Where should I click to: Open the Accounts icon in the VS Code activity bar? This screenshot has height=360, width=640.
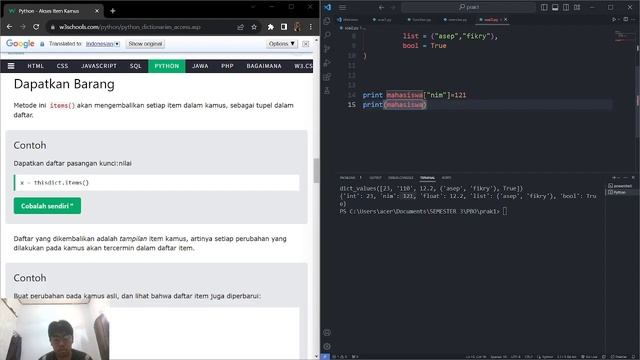tap(327, 333)
